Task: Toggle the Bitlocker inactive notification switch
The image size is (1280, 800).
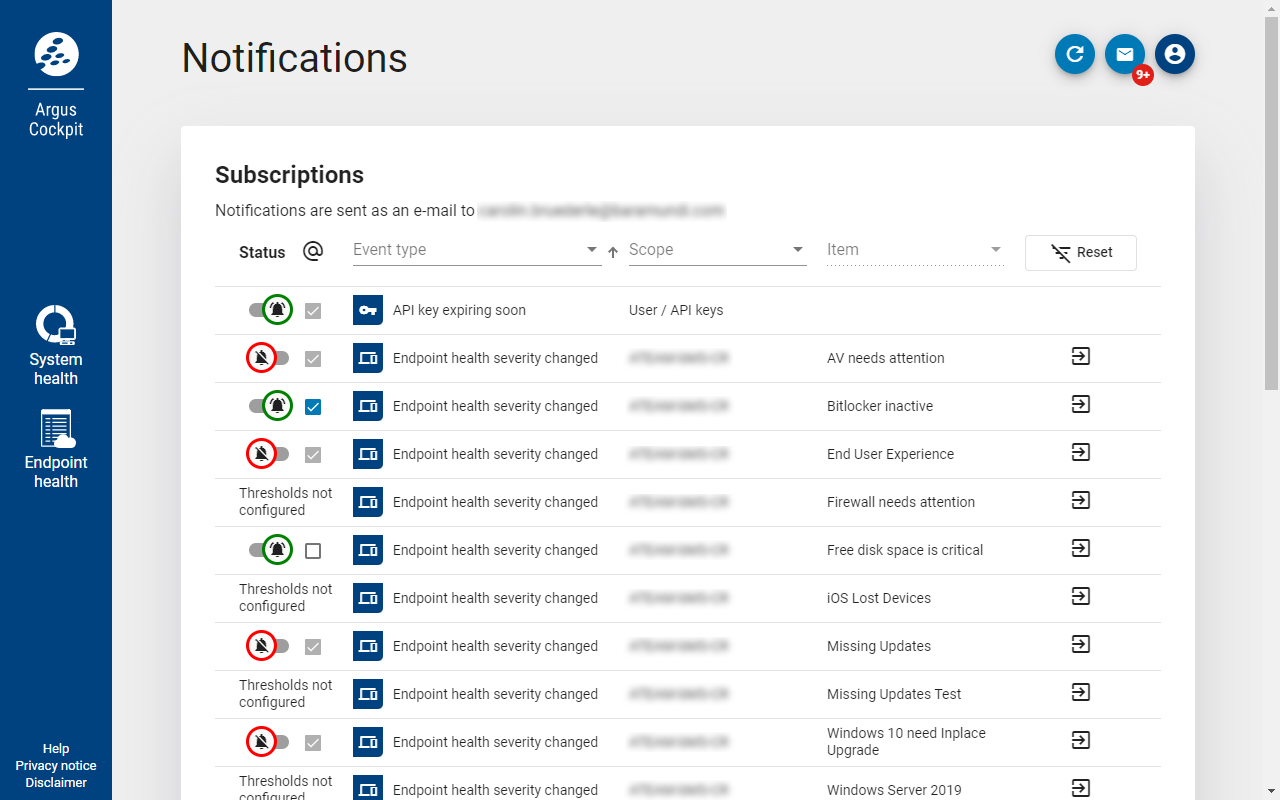Action: point(269,406)
